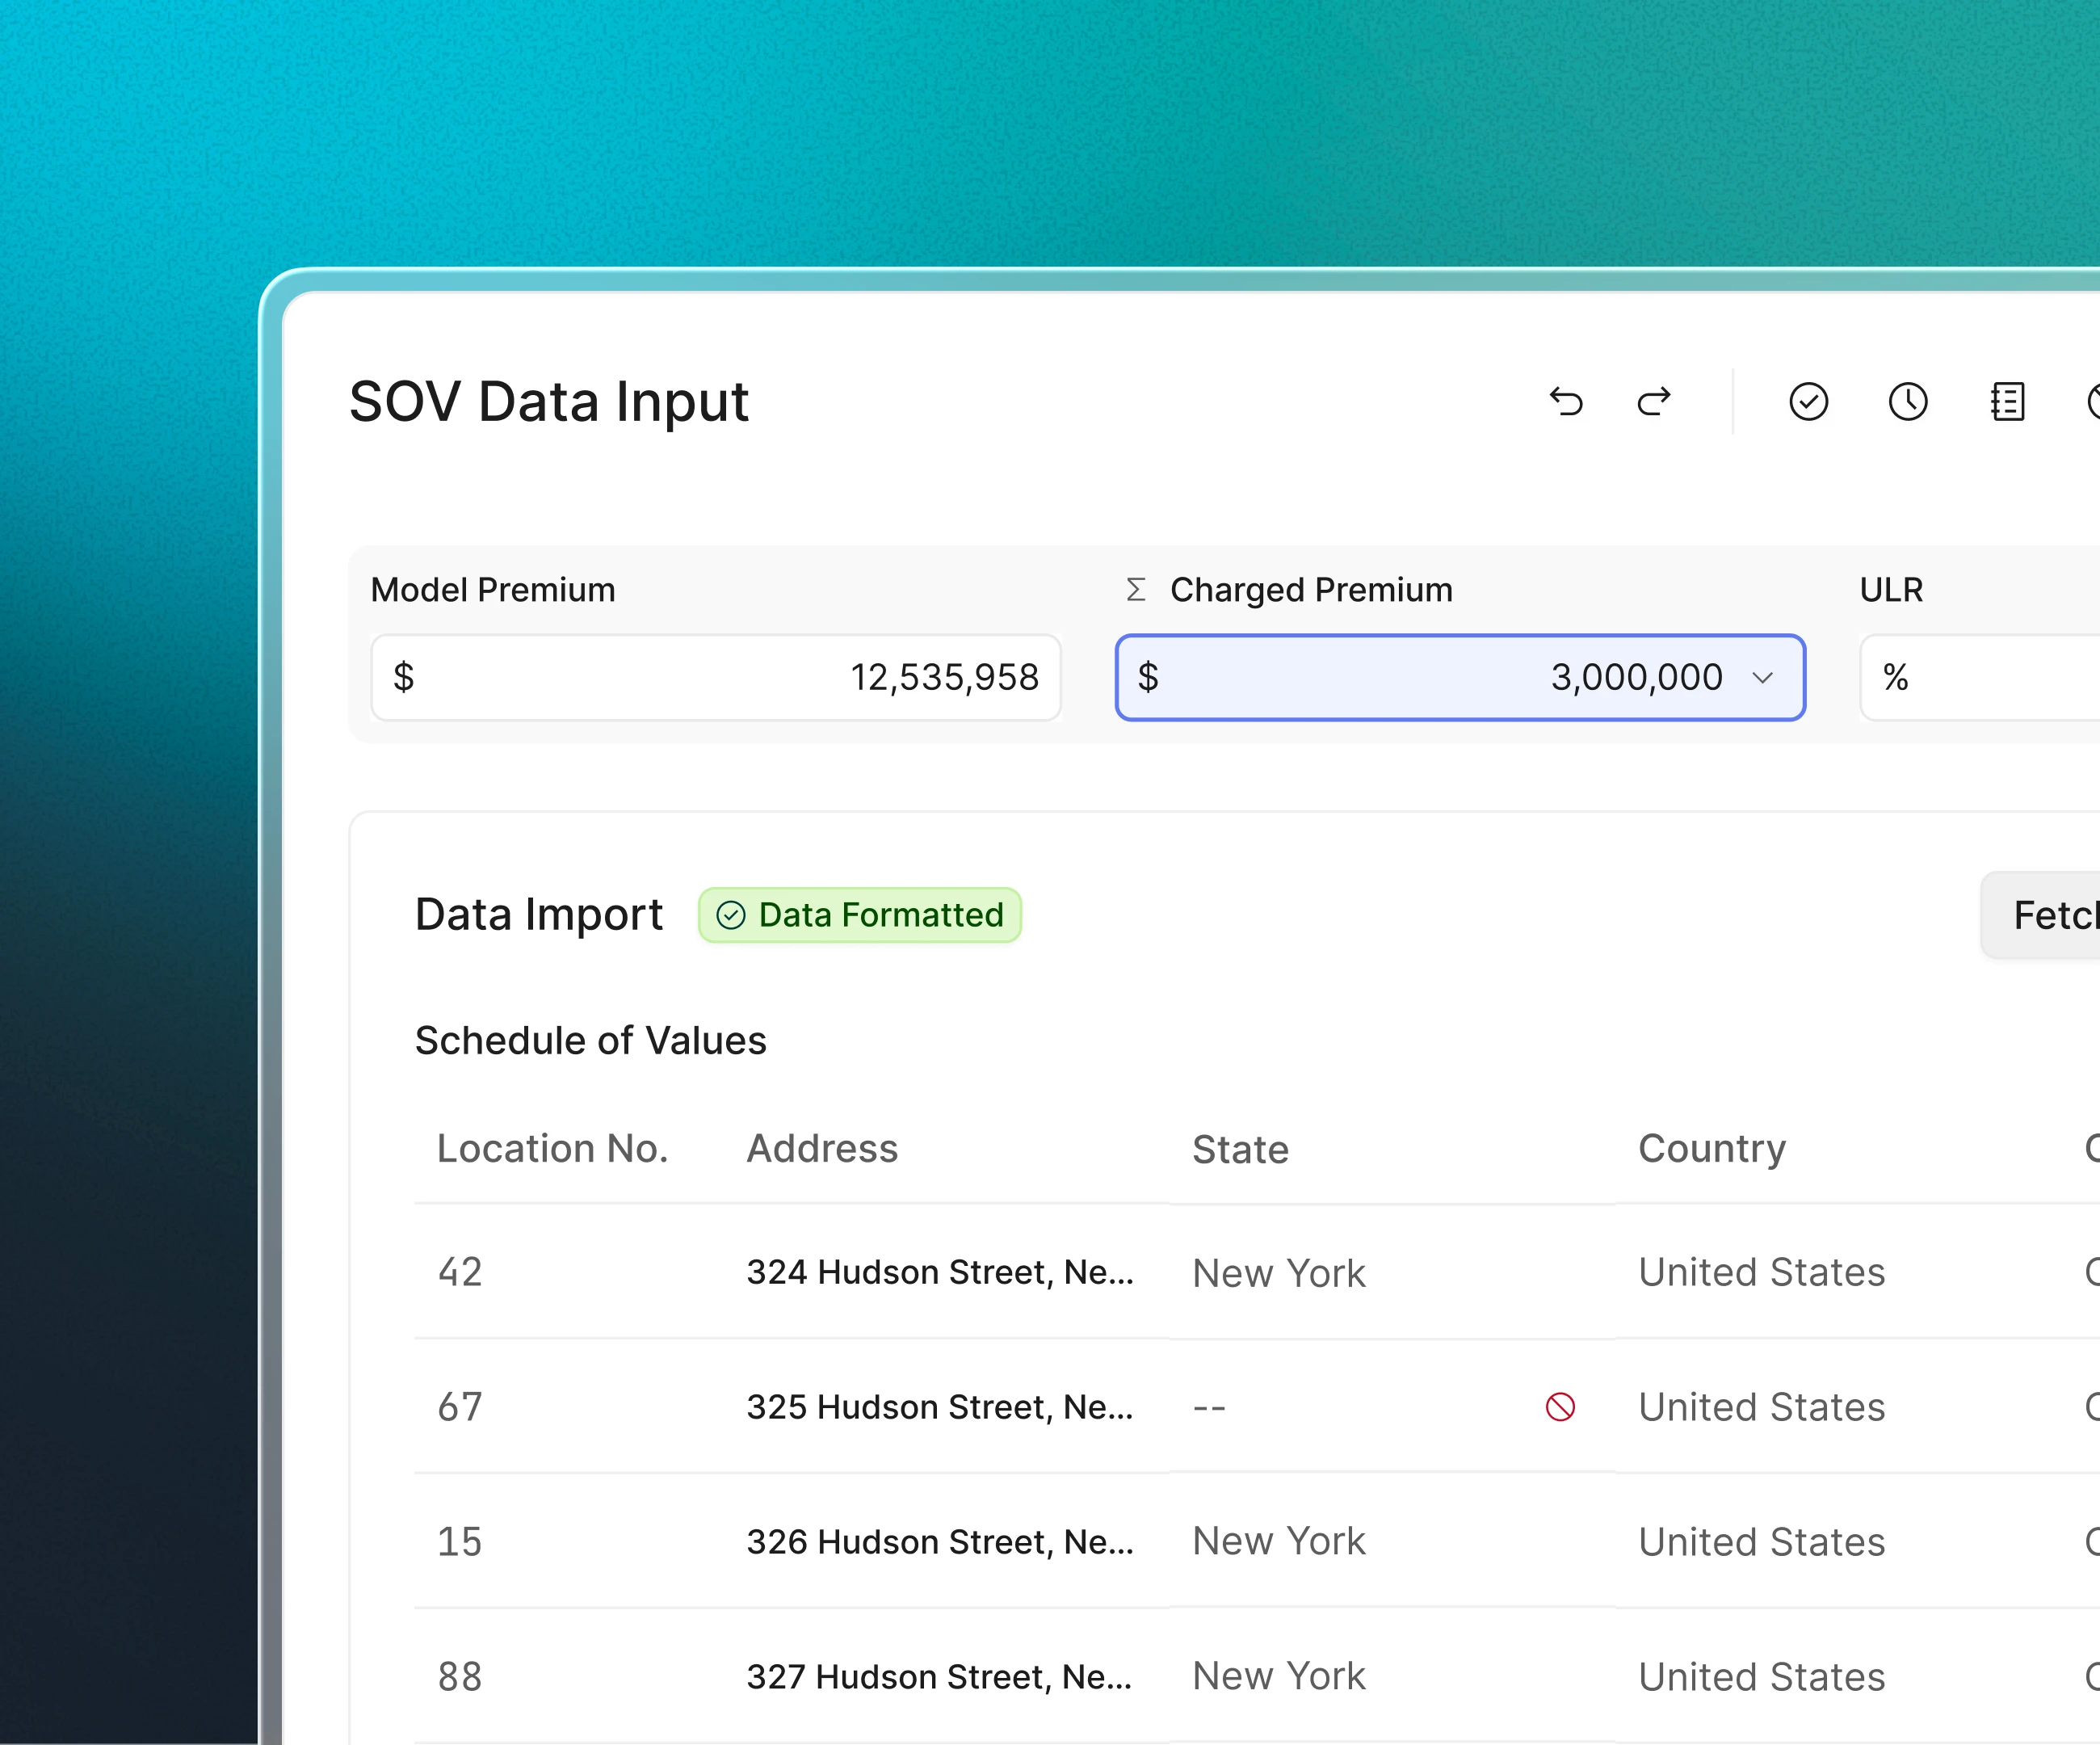The height and width of the screenshot is (1745, 2100).
Task: Click the Model Premium label
Action: (x=493, y=590)
